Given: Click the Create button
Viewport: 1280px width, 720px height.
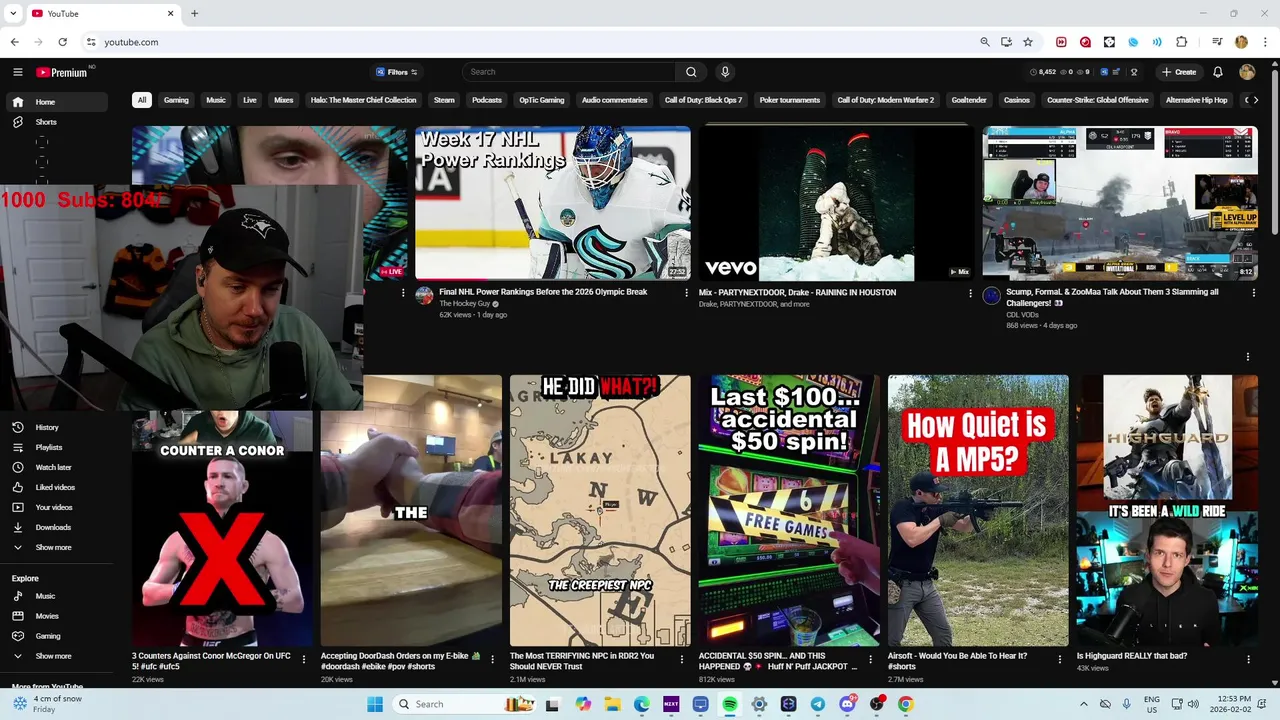Looking at the screenshot, I should click(x=1179, y=72).
